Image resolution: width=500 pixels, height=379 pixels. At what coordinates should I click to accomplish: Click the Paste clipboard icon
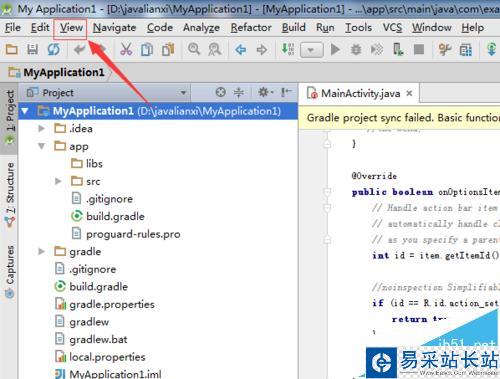point(168,49)
